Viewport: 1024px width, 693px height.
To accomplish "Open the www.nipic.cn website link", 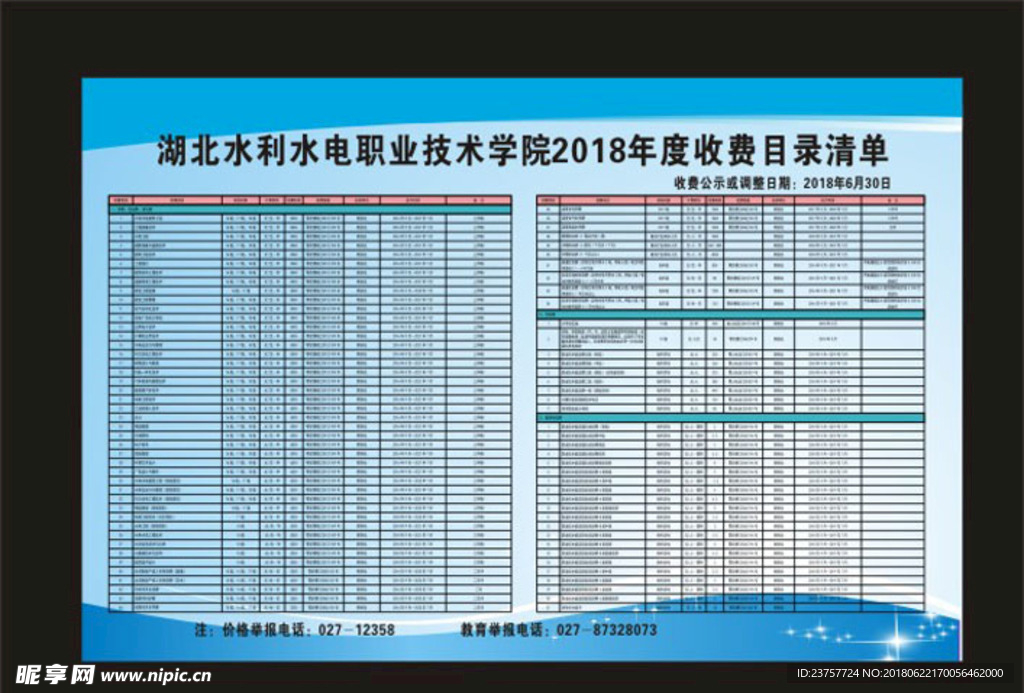I will click(x=156, y=676).
